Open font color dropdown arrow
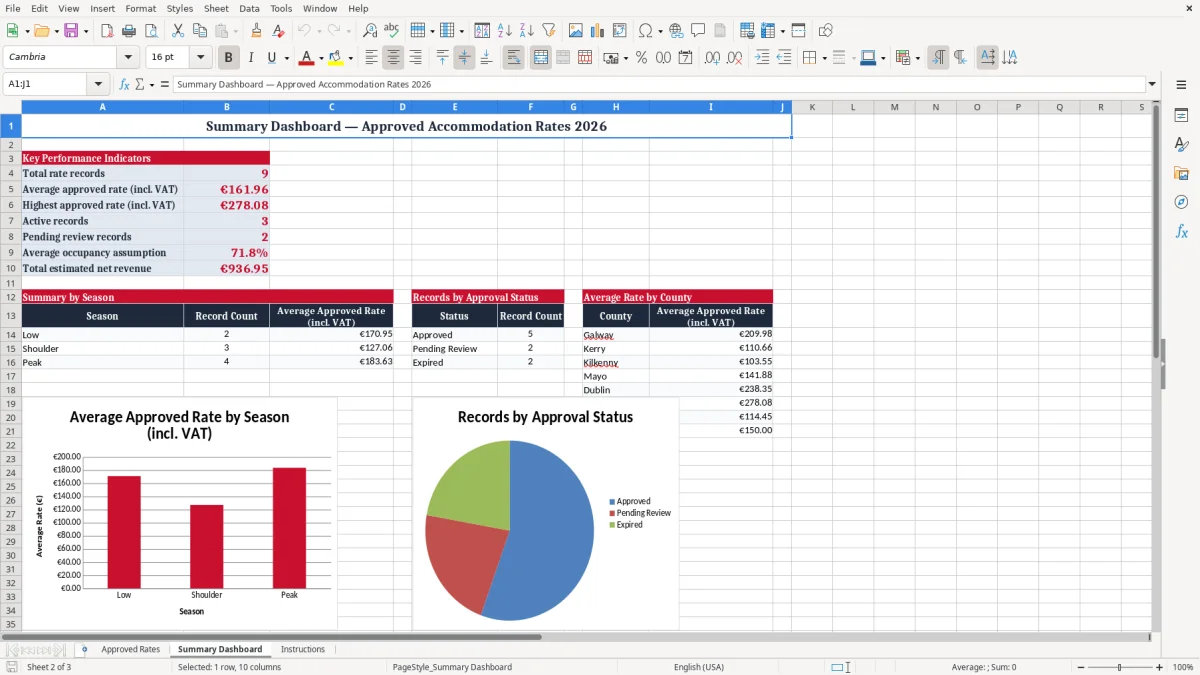Viewport: 1200px width, 675px height. point(321,58)
